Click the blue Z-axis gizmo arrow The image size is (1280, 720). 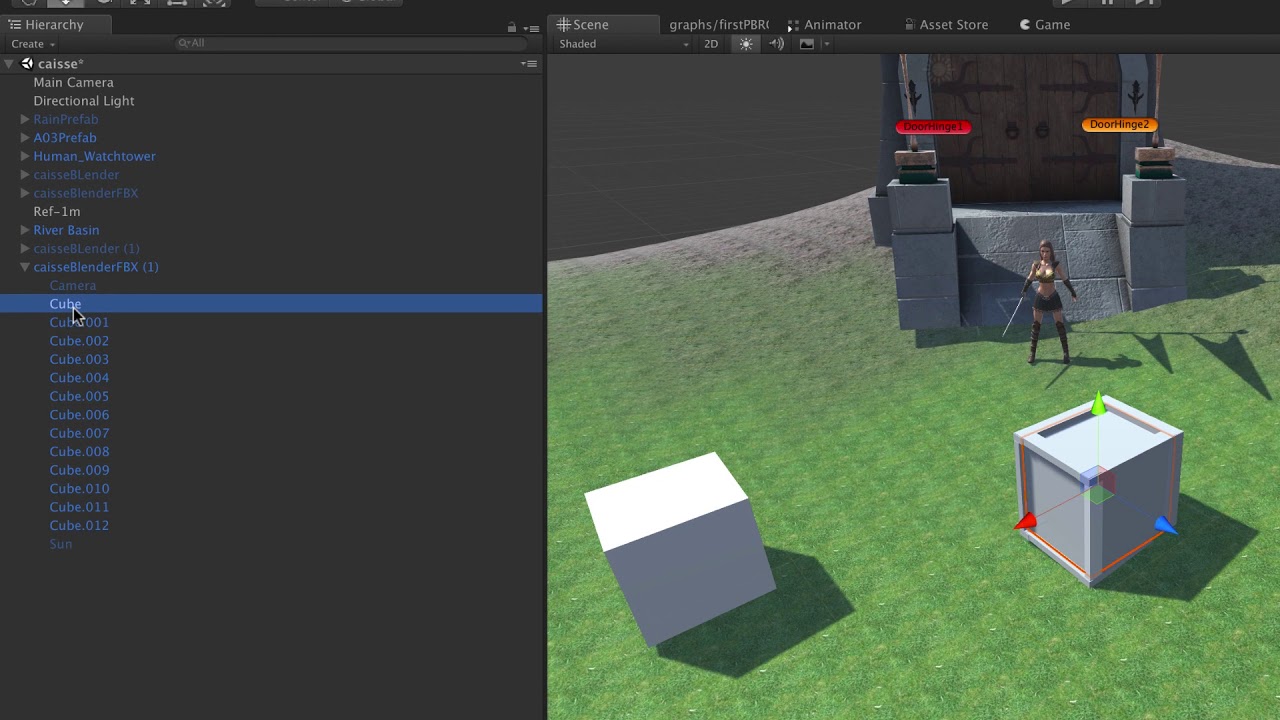1165,525
